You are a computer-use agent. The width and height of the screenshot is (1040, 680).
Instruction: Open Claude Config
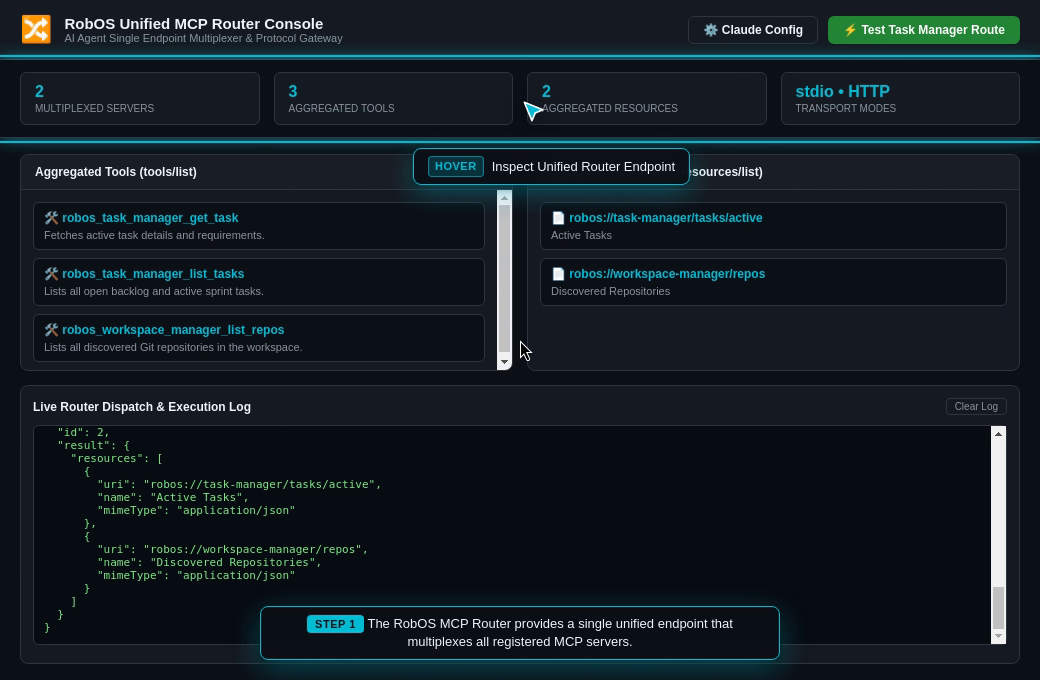coord(753,30)
